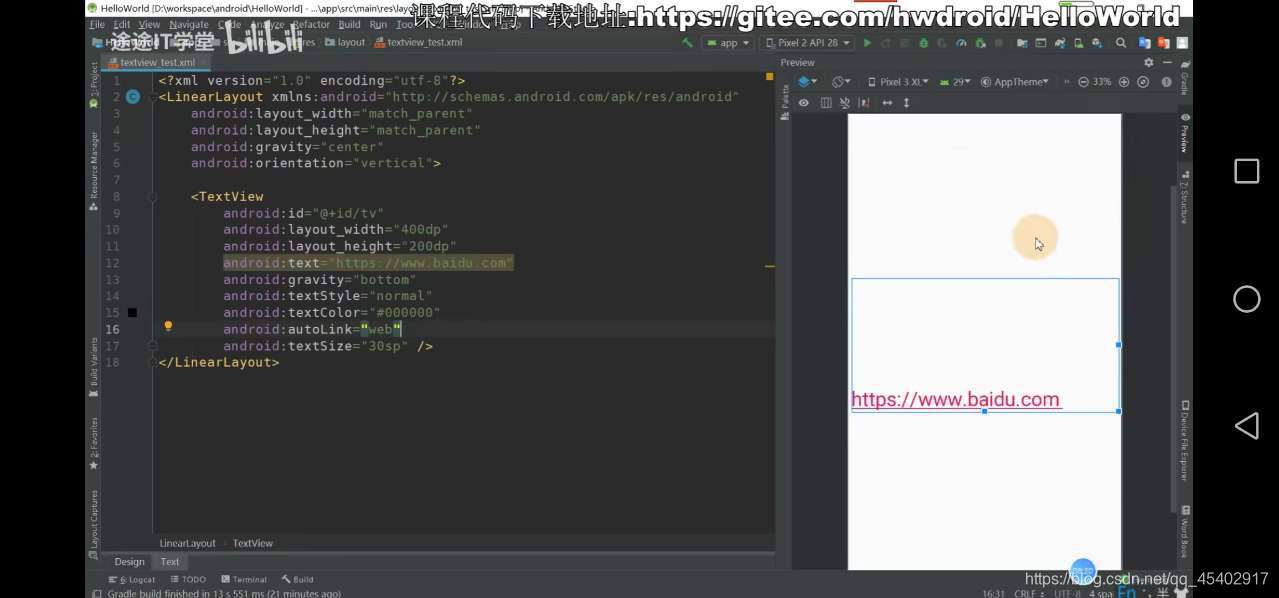Viewport: 1279px width, 598px height.
Task: Click the lightbulb quick-fix icon on line 16
Action: click(x=168, y=327)
